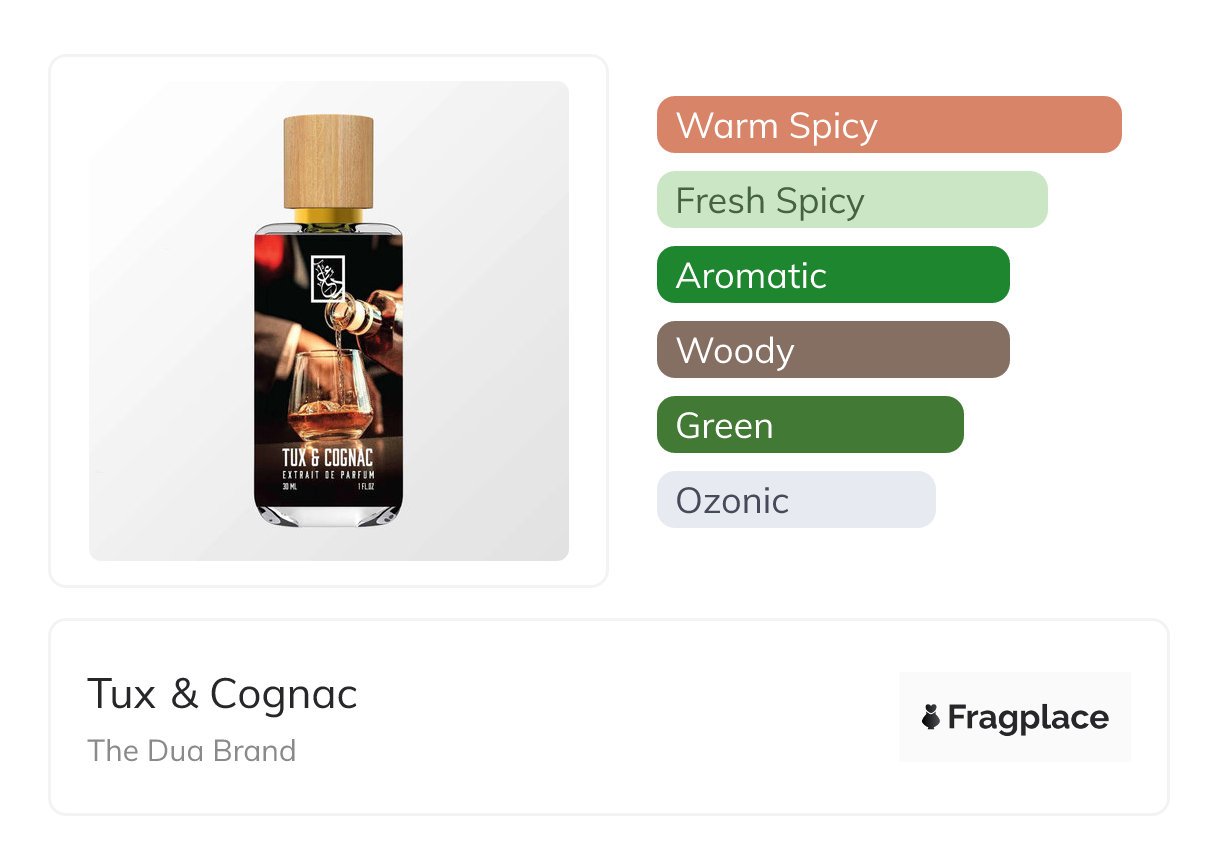
Task: Click the 1 FL.OZ marking on the bottle
Action: click(x=367, y=487)
